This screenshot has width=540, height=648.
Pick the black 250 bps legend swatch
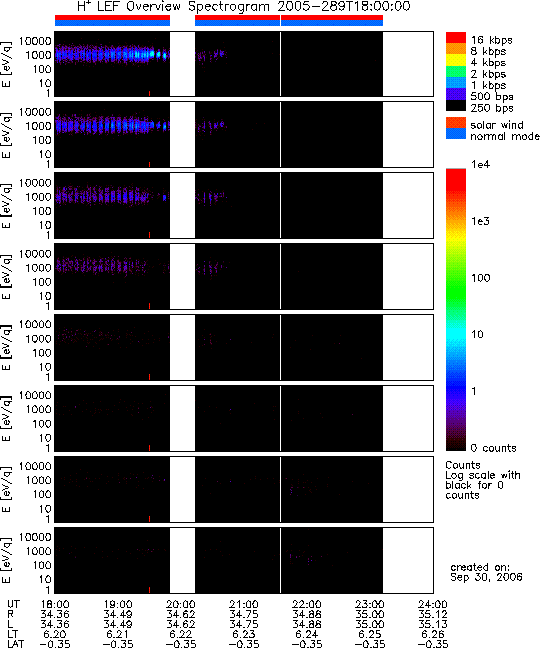[456, 105]
